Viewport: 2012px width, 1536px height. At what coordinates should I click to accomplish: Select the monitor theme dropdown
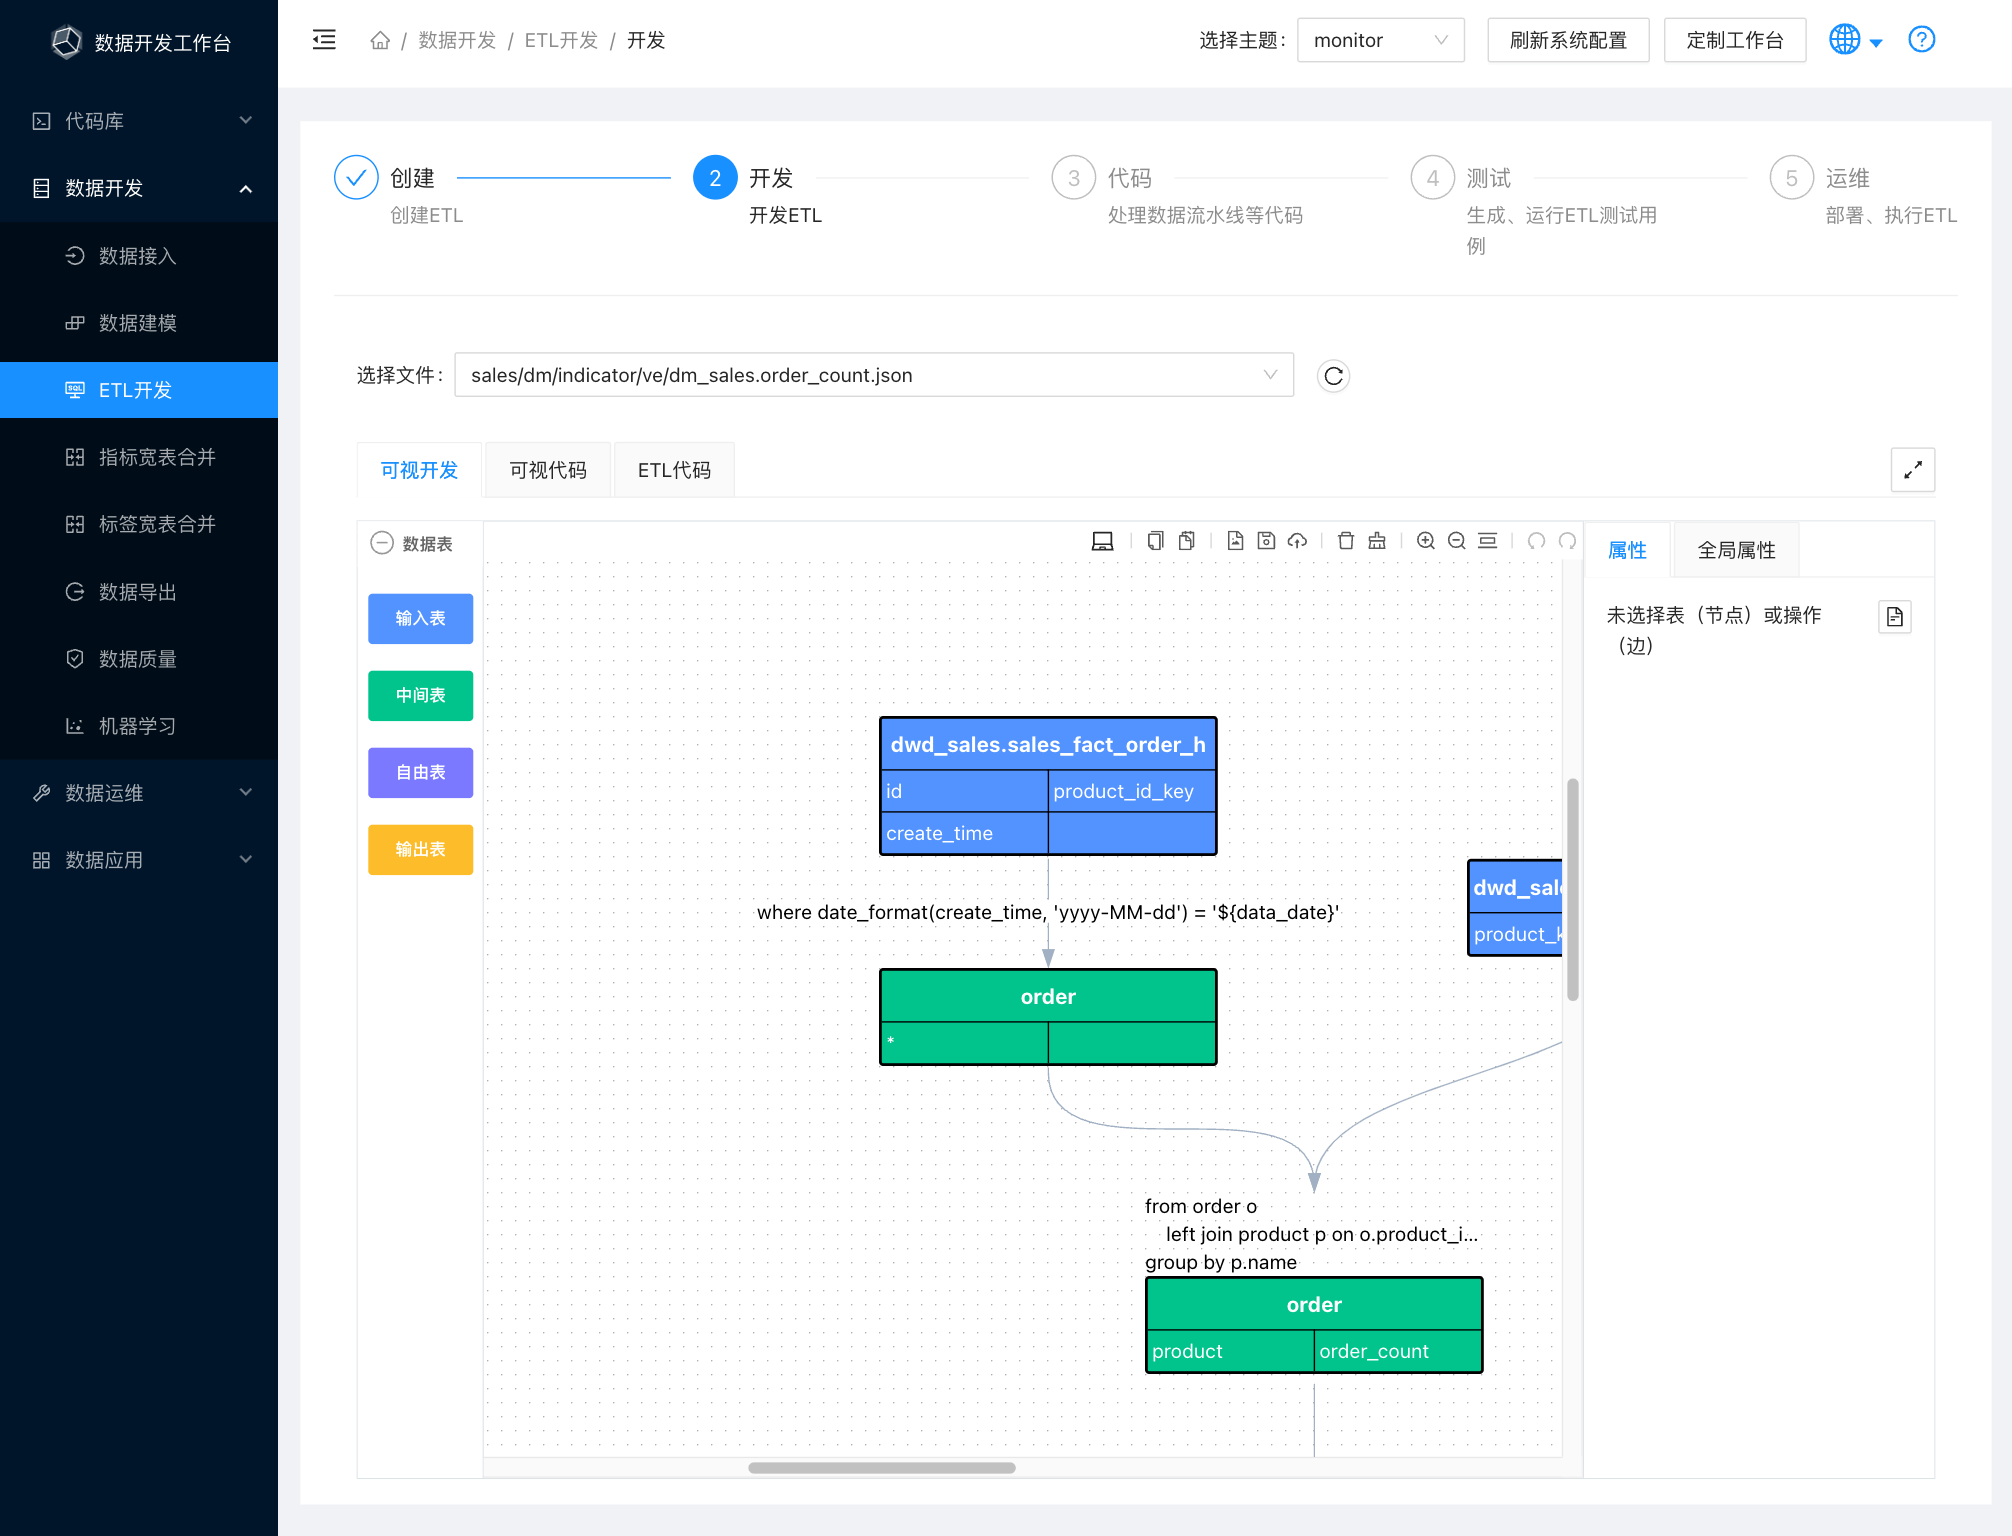tap(1380, 42)
